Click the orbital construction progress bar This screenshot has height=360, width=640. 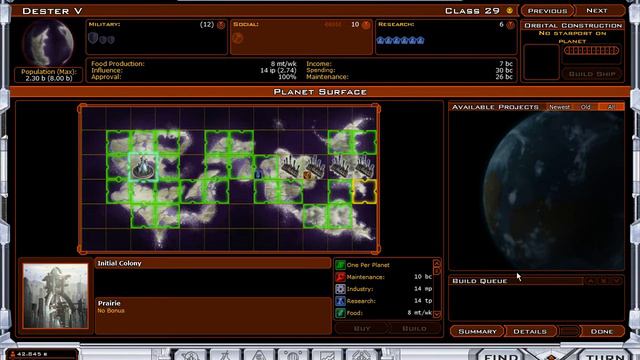pyautogui.click(x=591, y=51)
